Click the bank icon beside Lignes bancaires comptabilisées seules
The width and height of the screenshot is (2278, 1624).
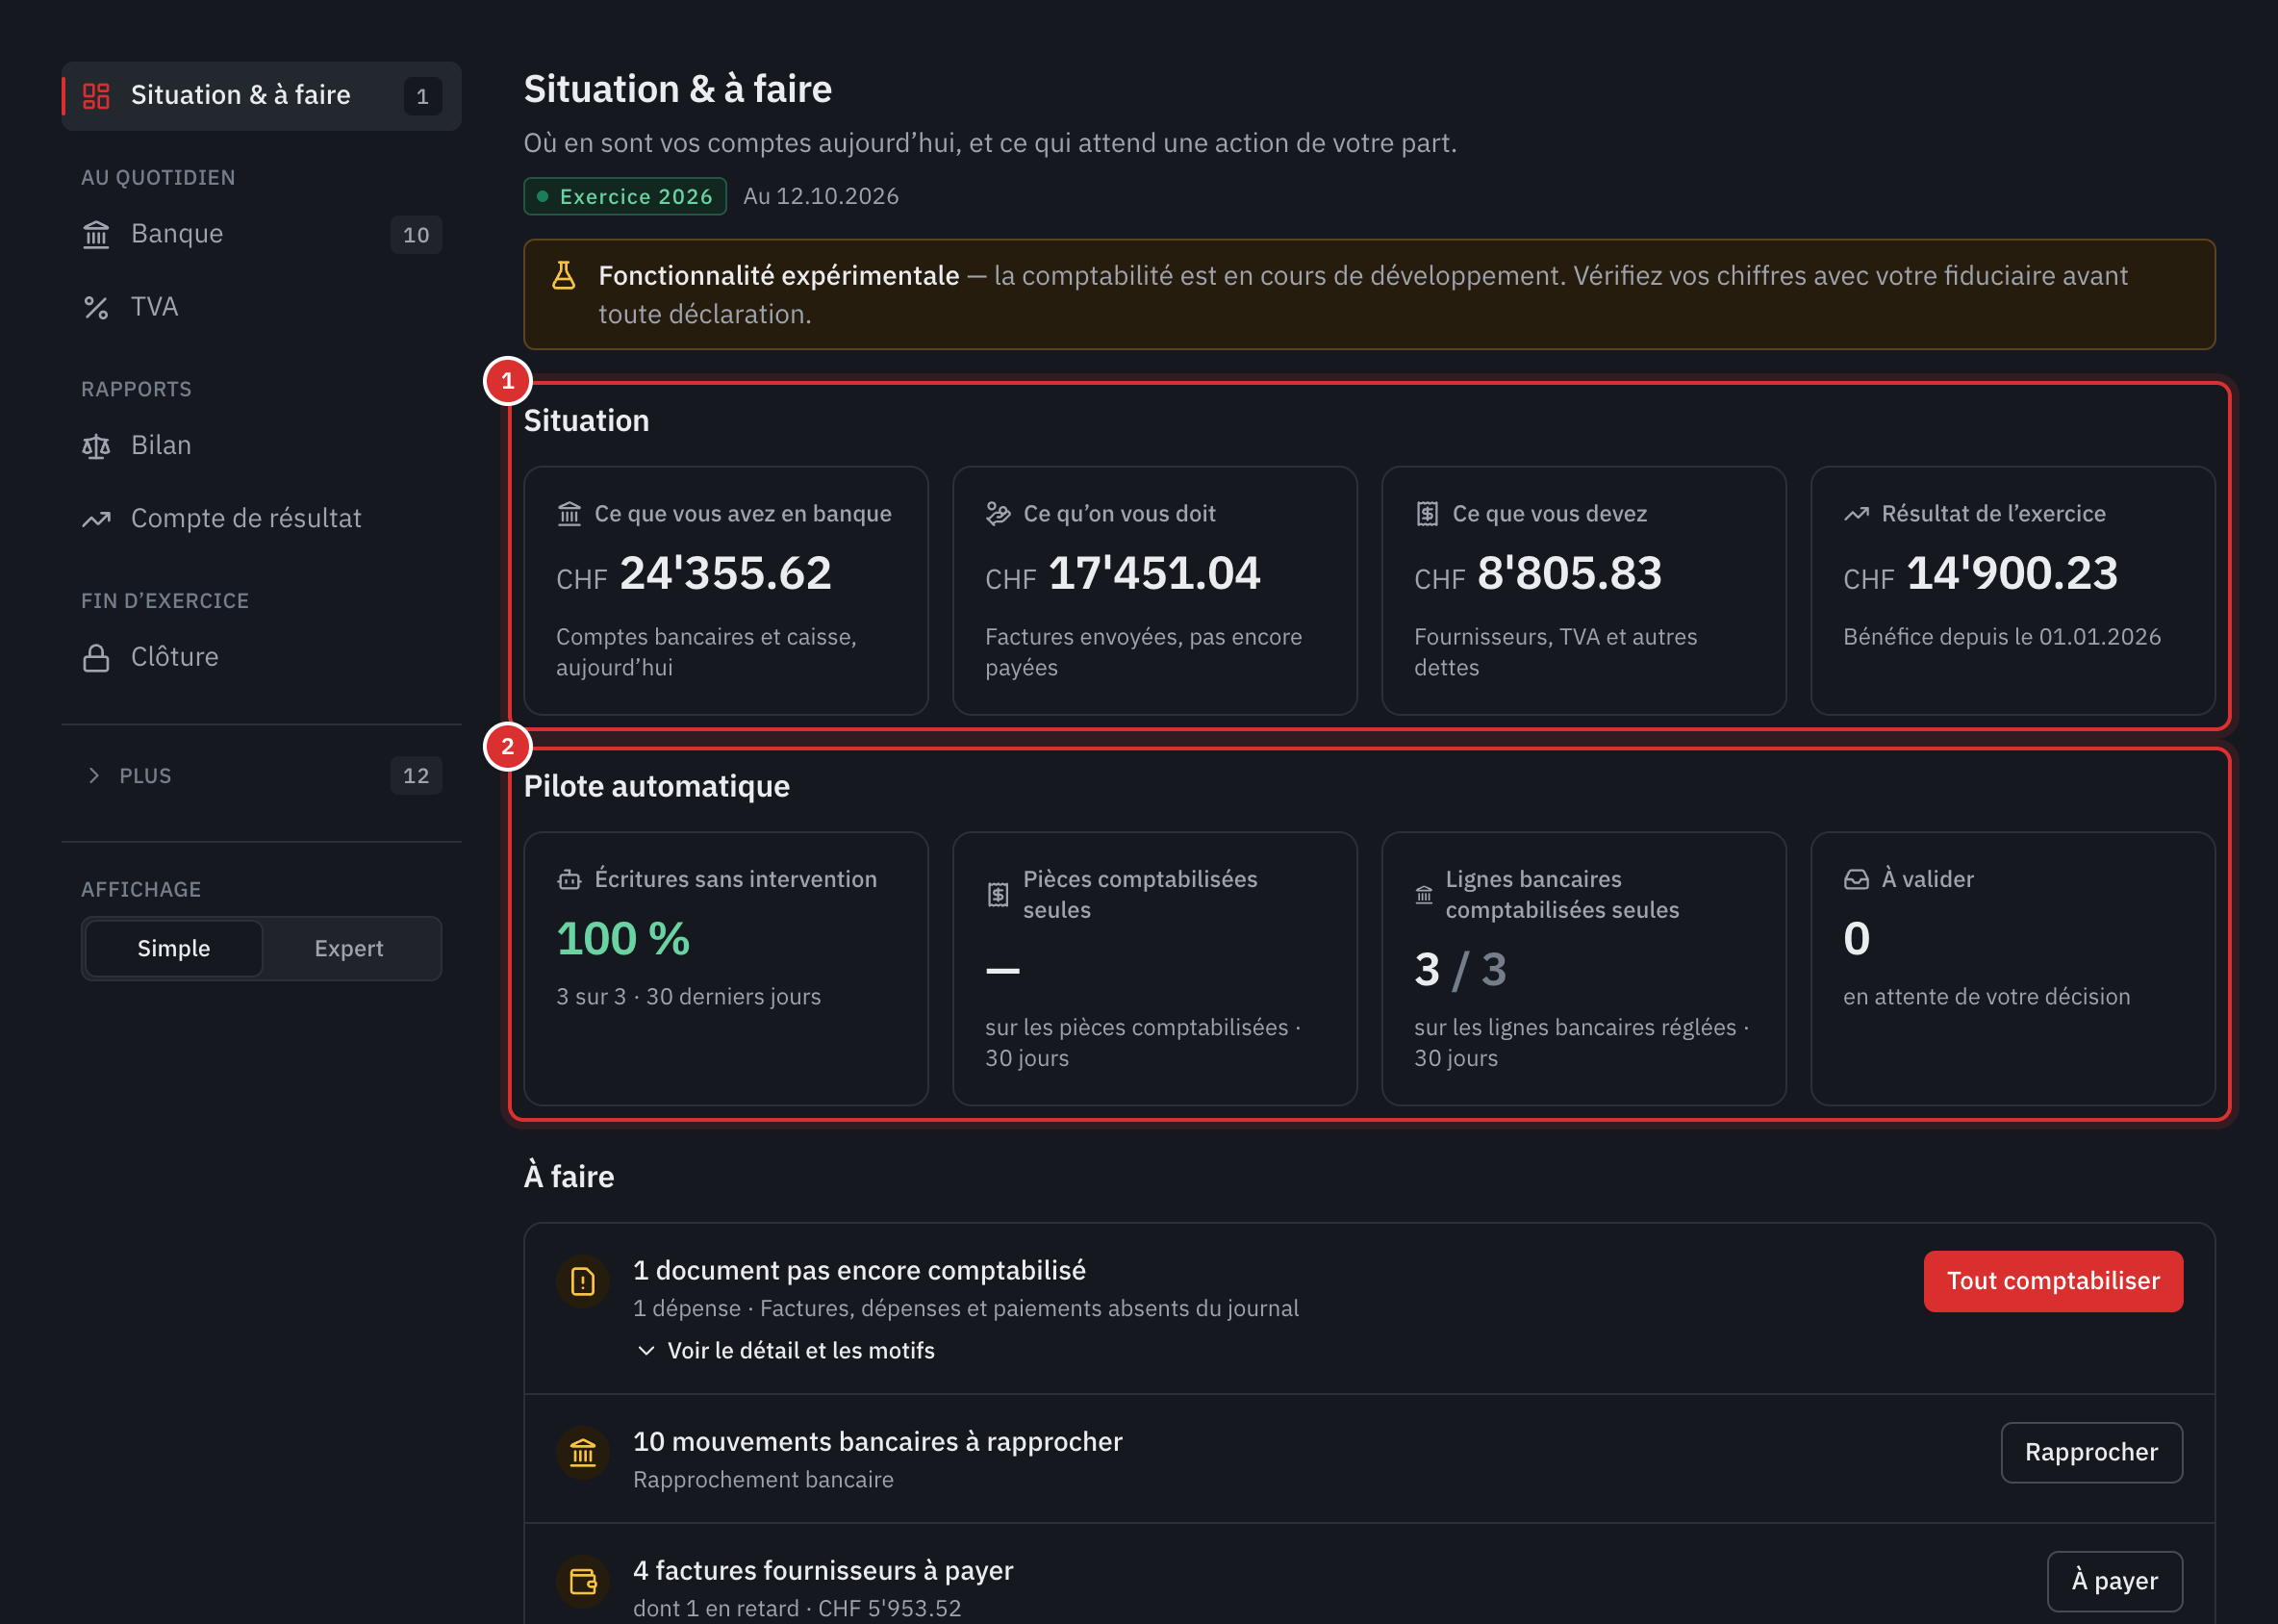point(1424,895)
